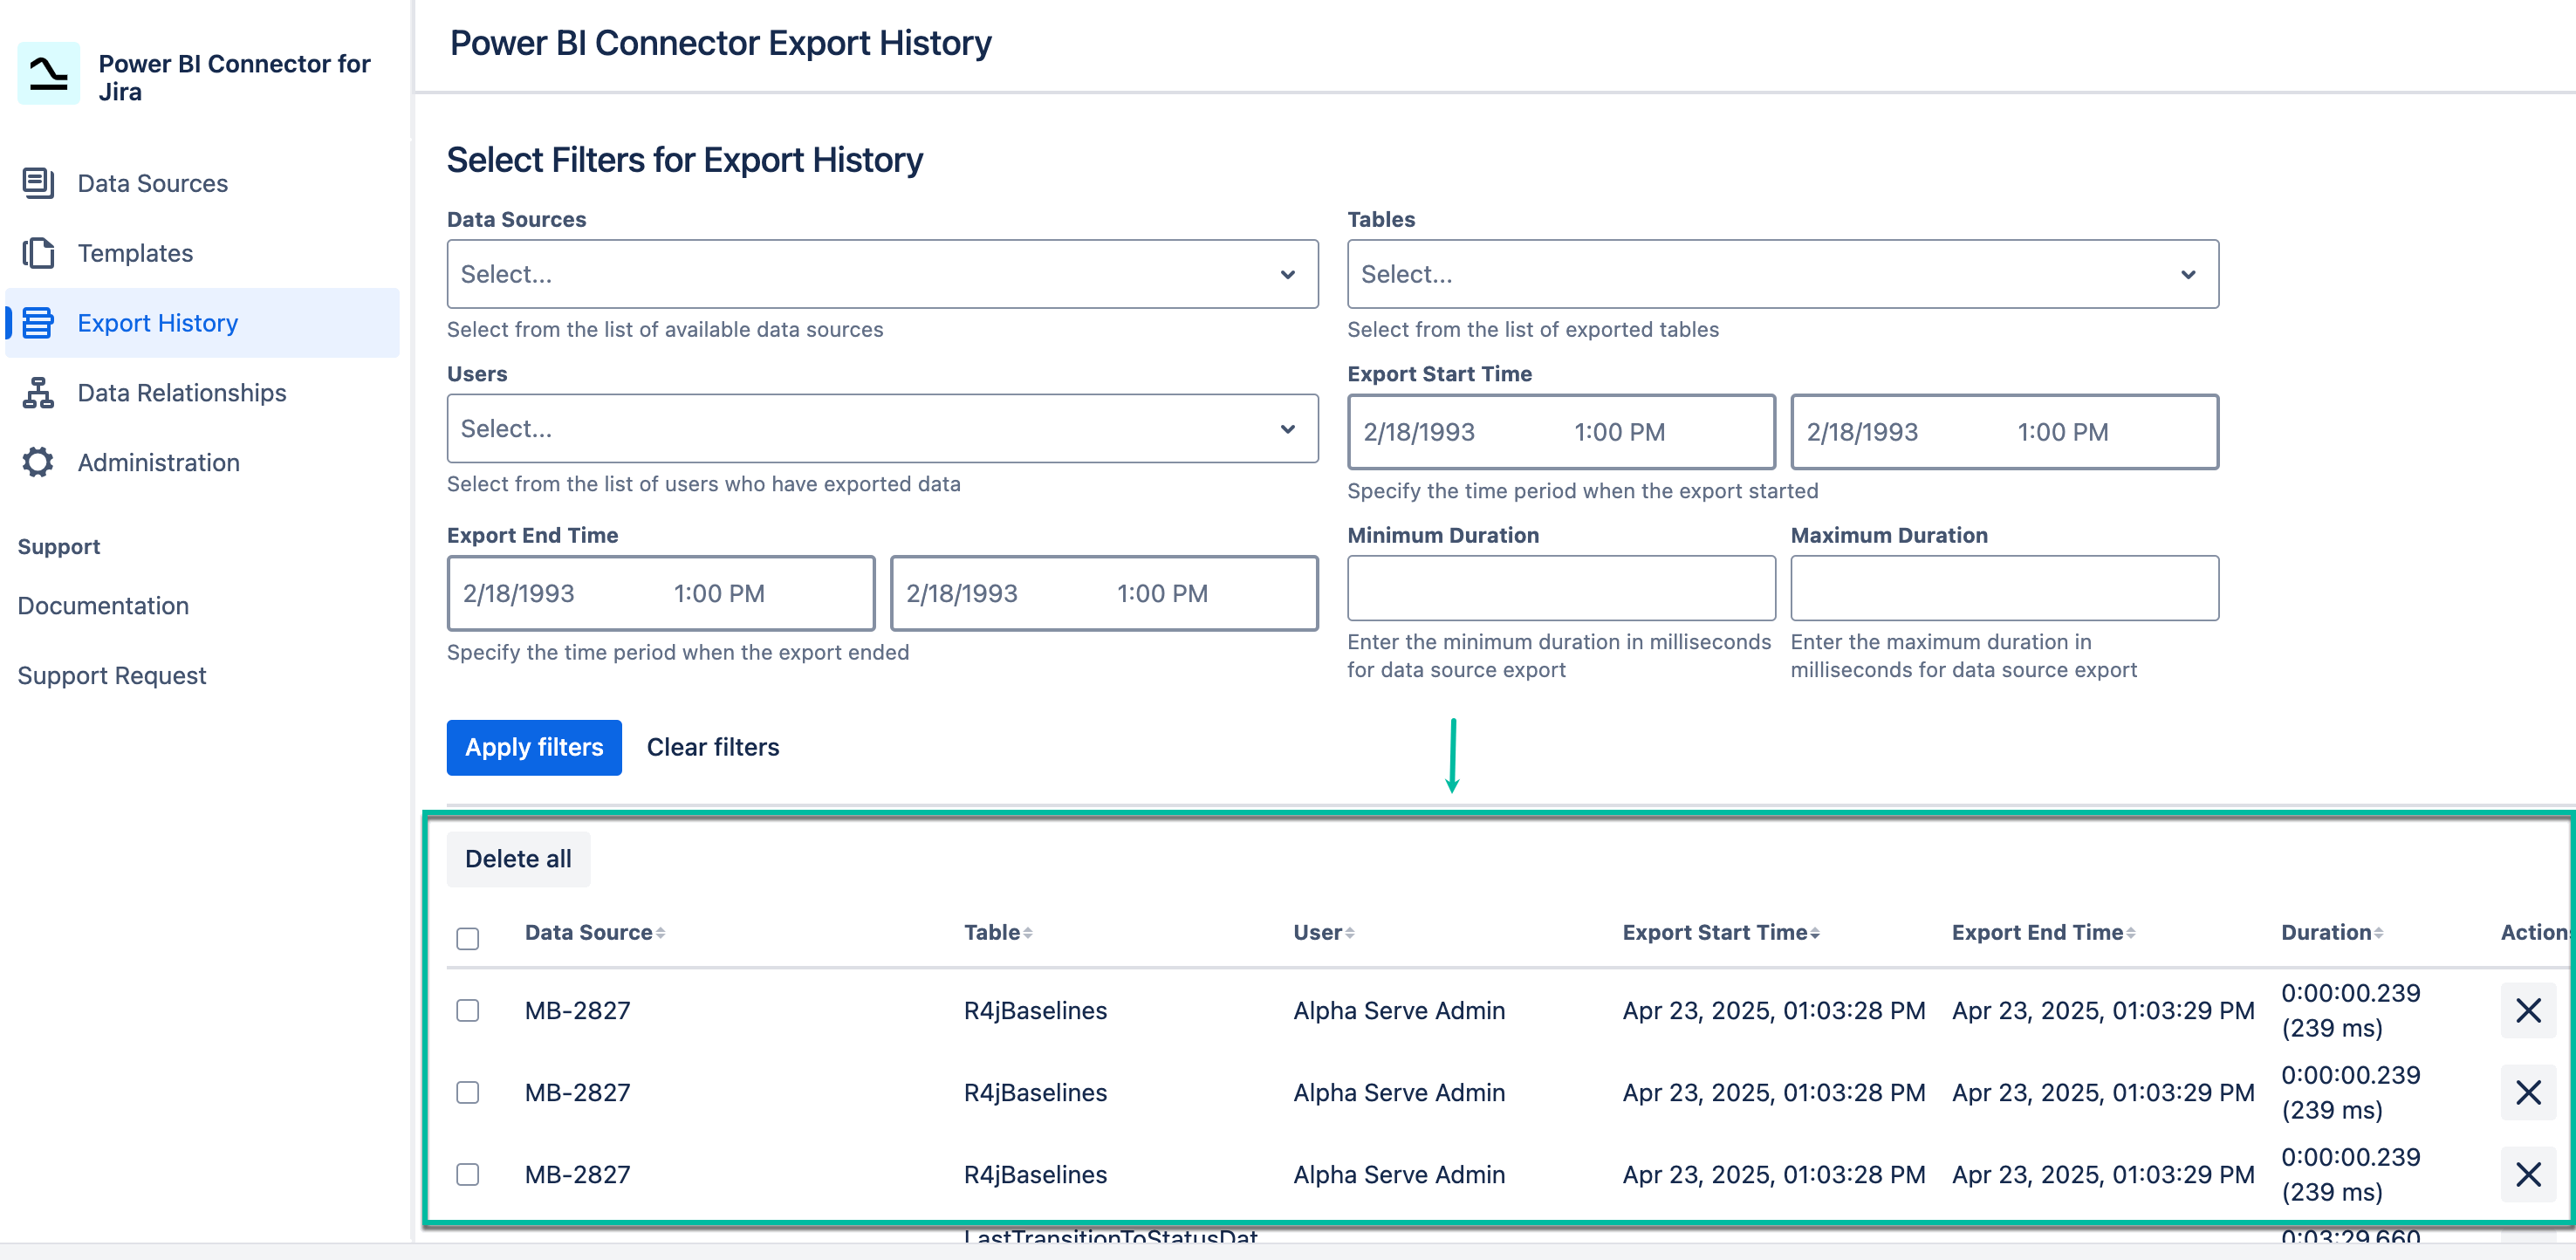The width and height of the screenshot is (2576, 1260).
Task: Click the Administration gear icon
Action: coord(37,462)
